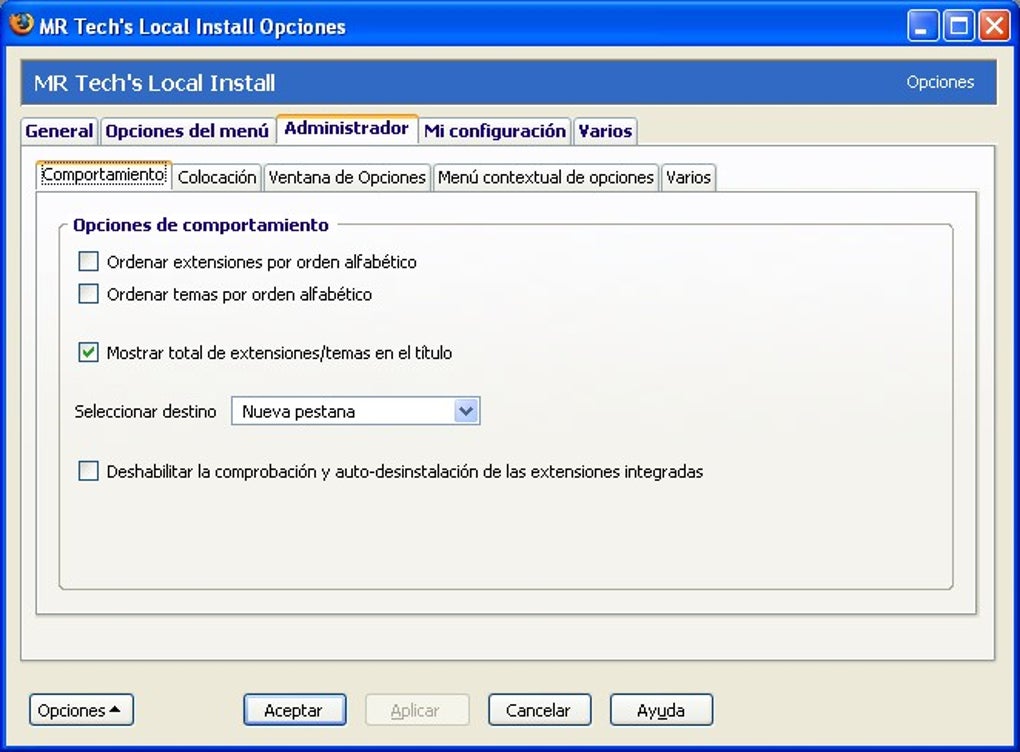The width and height of the screenshot is (1020, 752).
Task: Open the Mi configuración tab
Action: 495,131
